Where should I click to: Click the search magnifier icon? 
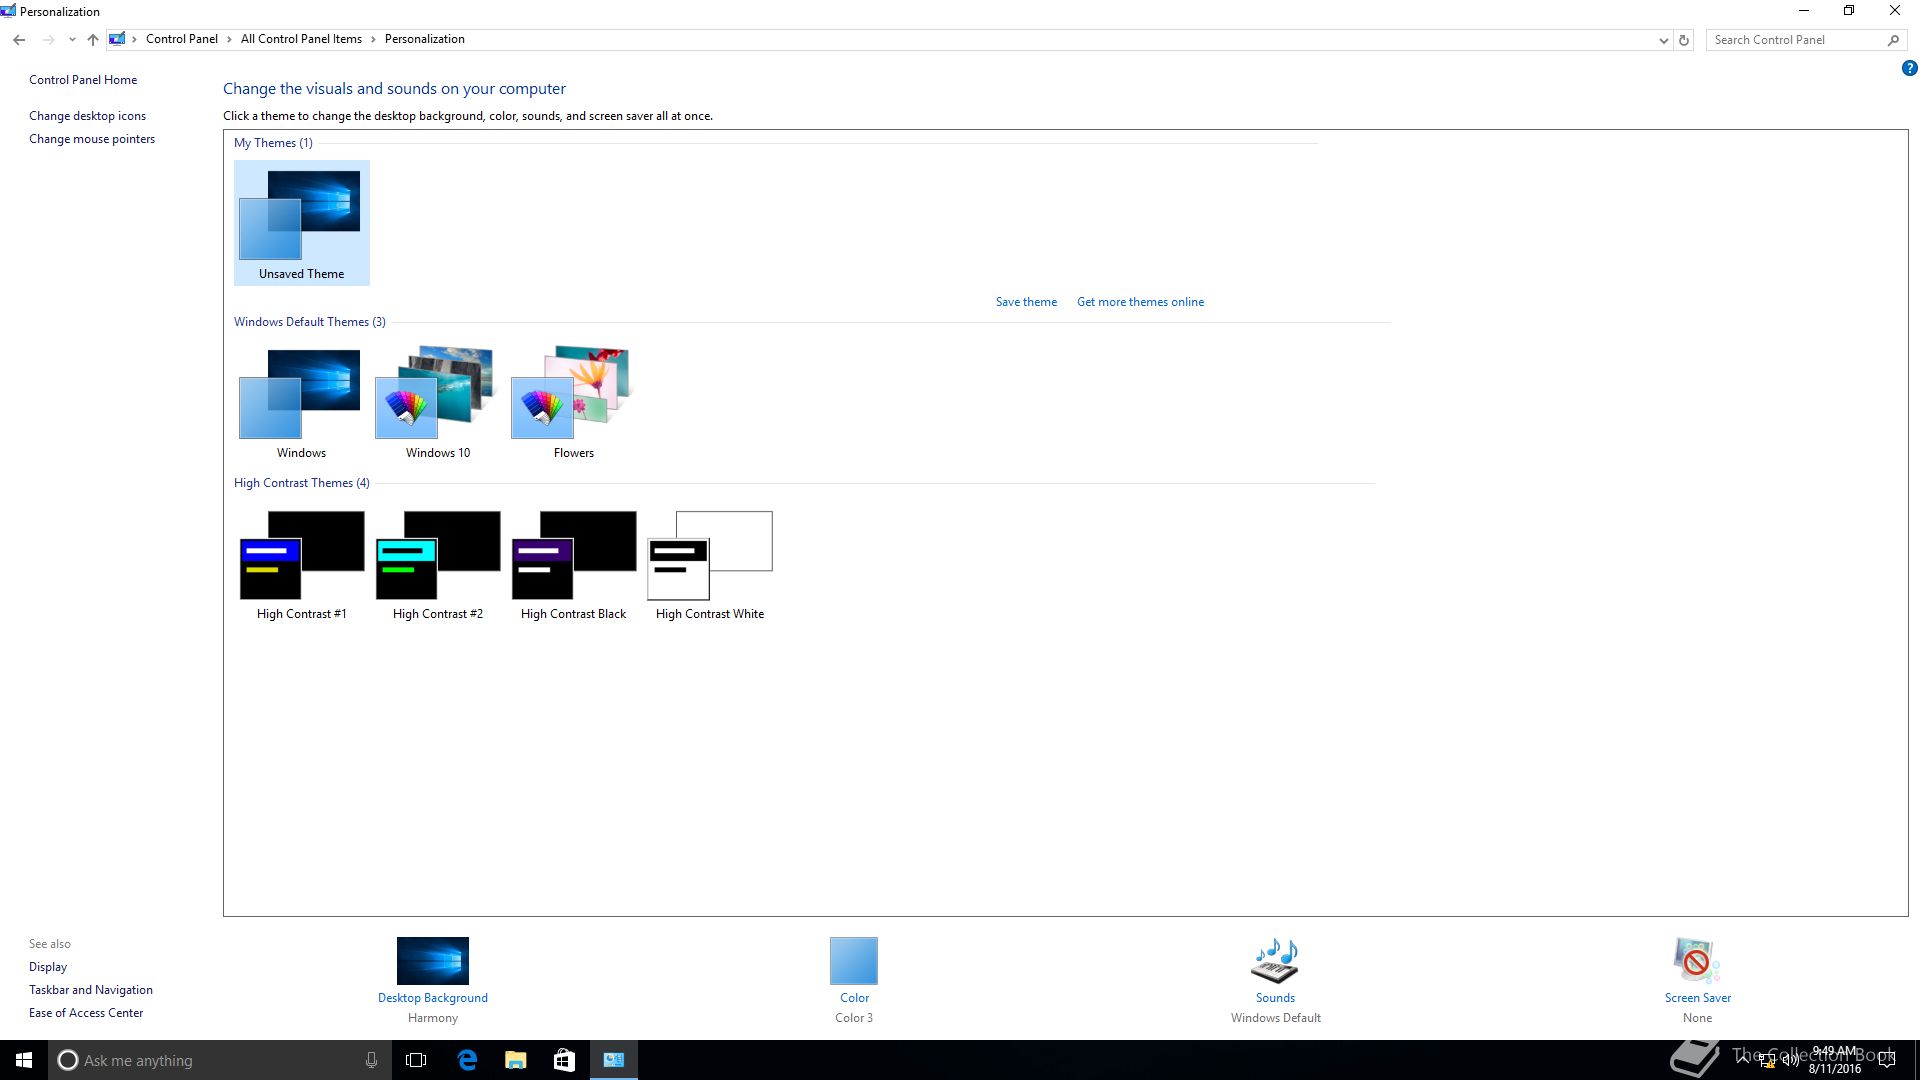click(1893, 40)
